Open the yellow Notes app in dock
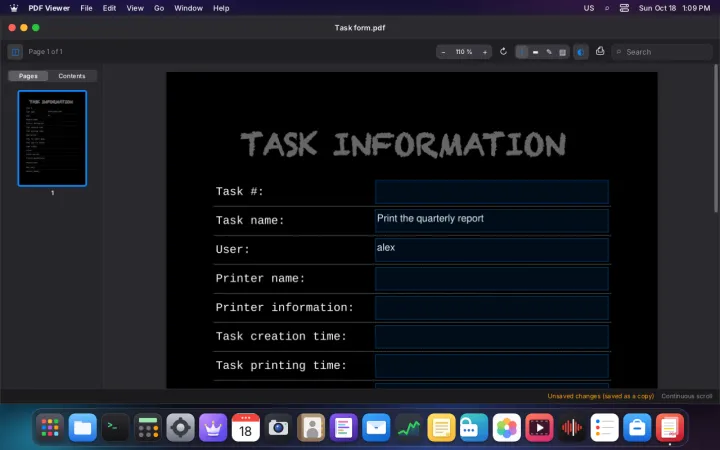 coord(441,428)
